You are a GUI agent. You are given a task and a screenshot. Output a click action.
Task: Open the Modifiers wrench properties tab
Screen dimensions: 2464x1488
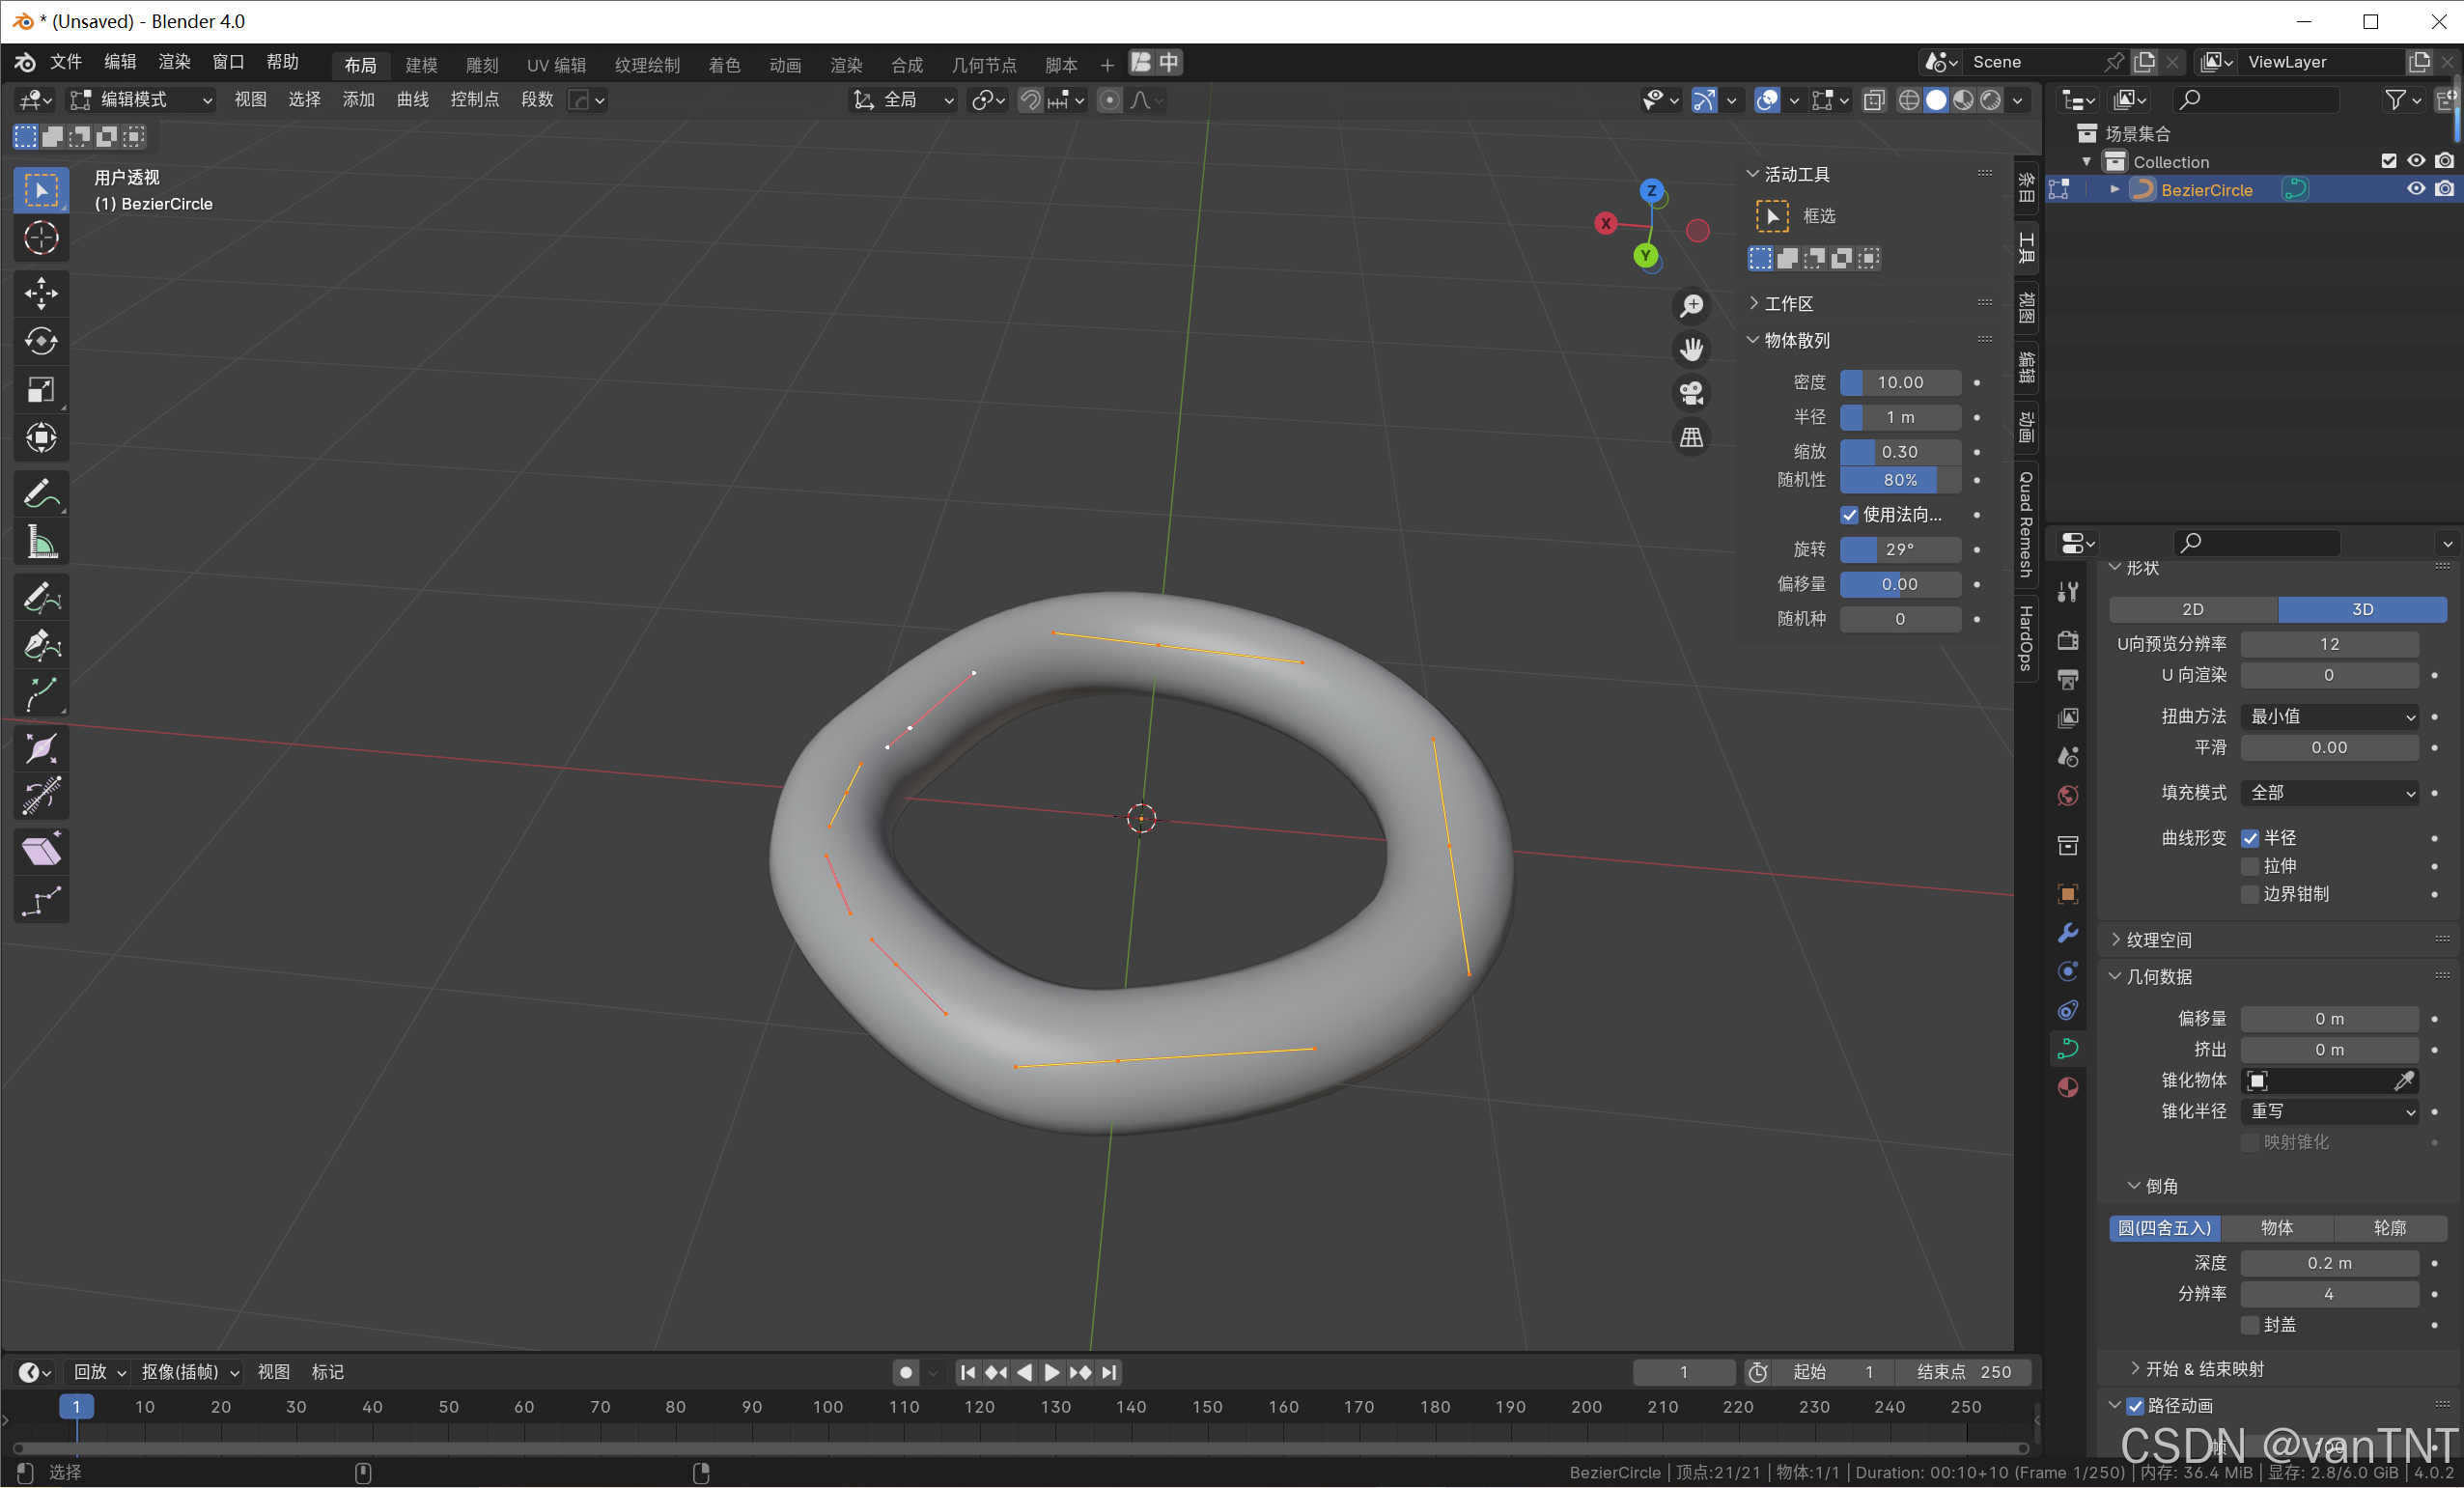pos(2068,932)
